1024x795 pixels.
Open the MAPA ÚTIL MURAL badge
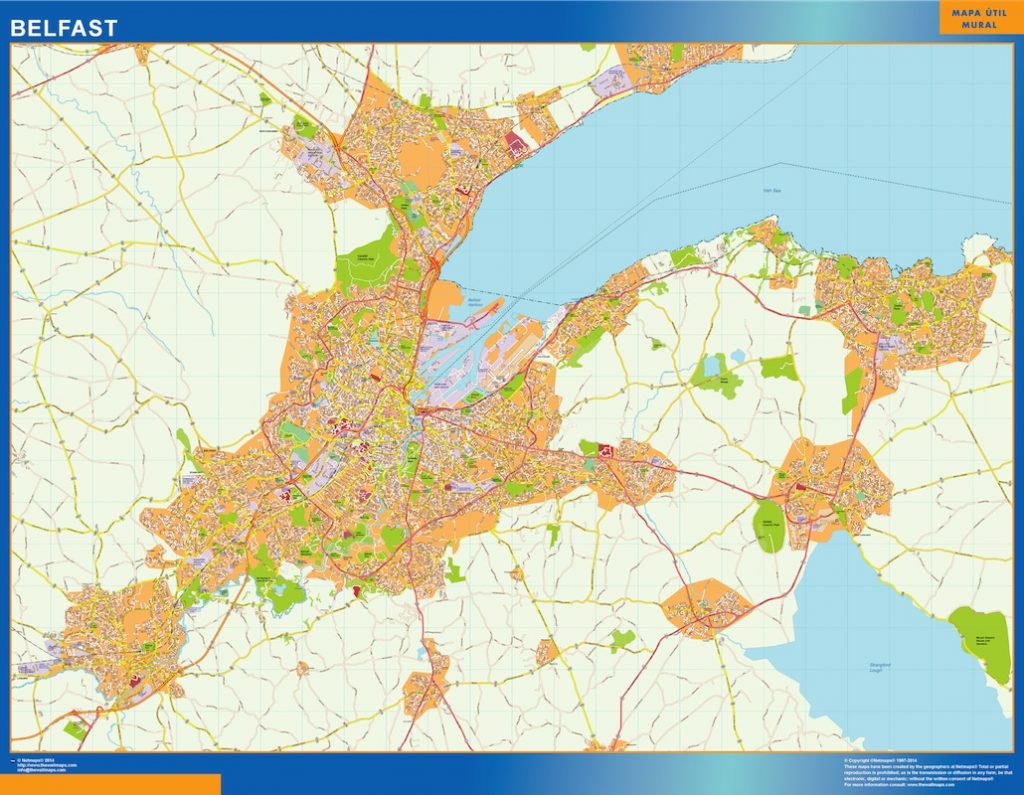coord(978,20)
